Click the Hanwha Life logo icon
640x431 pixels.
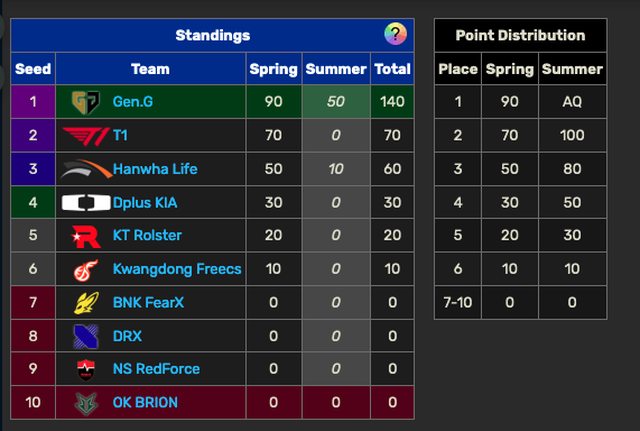click(x=85, y=169)
